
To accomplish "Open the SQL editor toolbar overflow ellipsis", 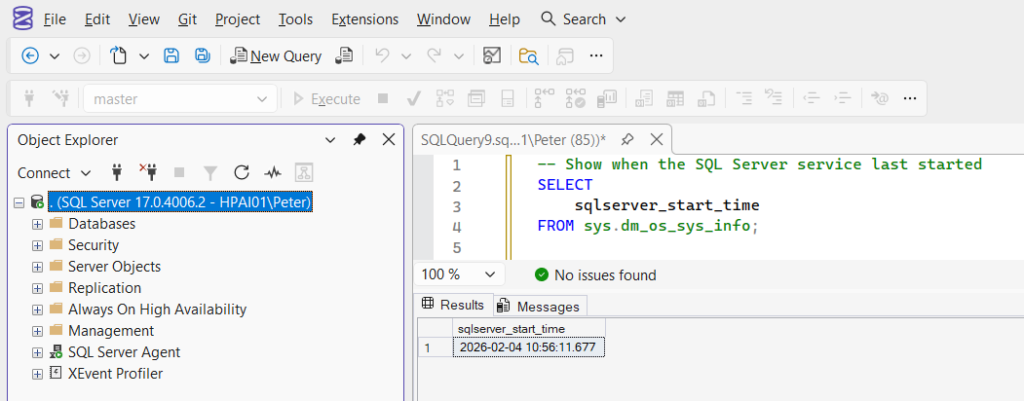I will 910,99.
